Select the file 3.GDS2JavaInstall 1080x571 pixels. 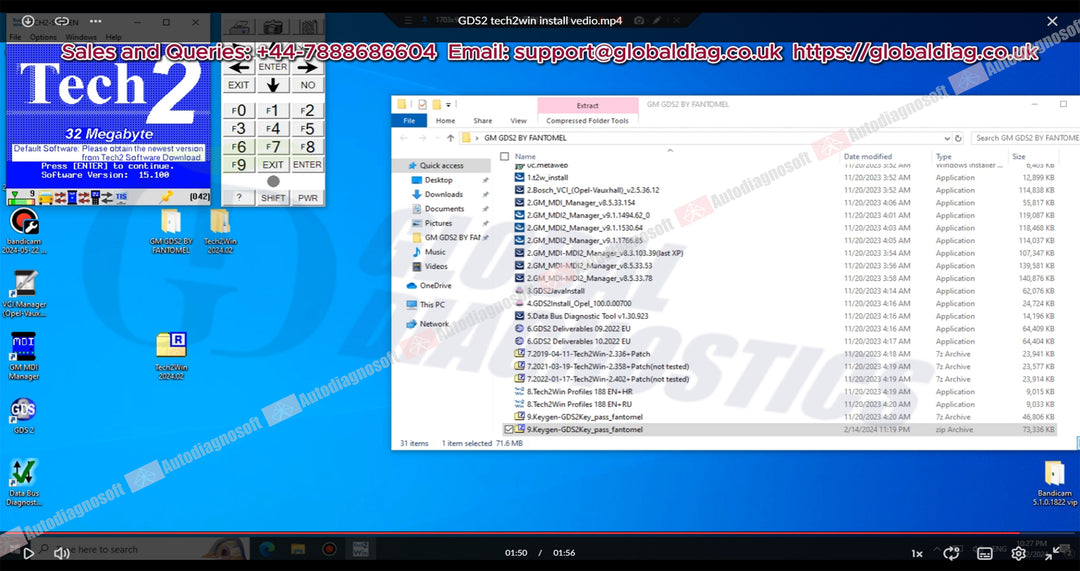[556, 291]
